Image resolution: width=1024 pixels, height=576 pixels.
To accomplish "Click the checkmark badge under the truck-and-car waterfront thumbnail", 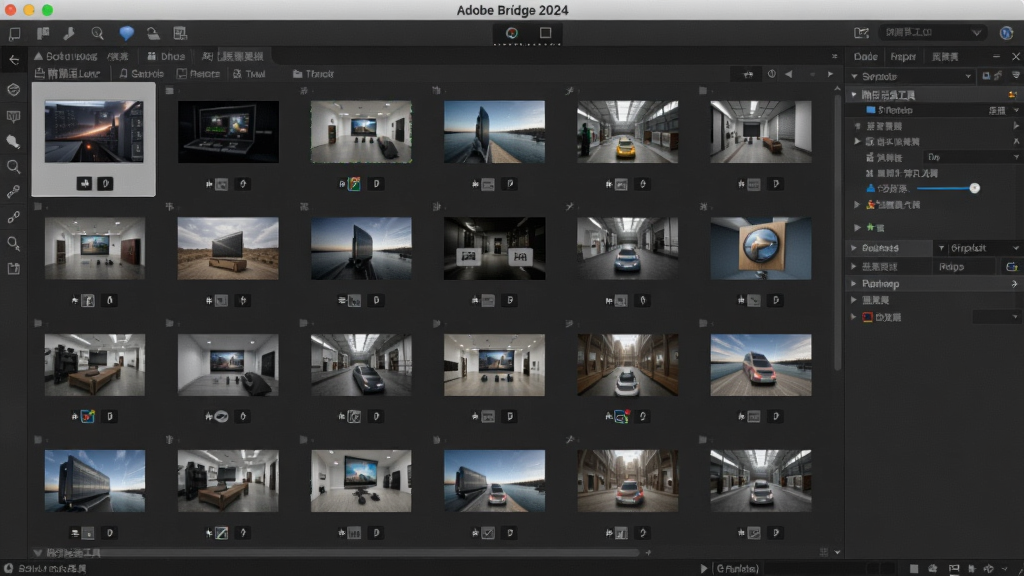I will 488,533.
